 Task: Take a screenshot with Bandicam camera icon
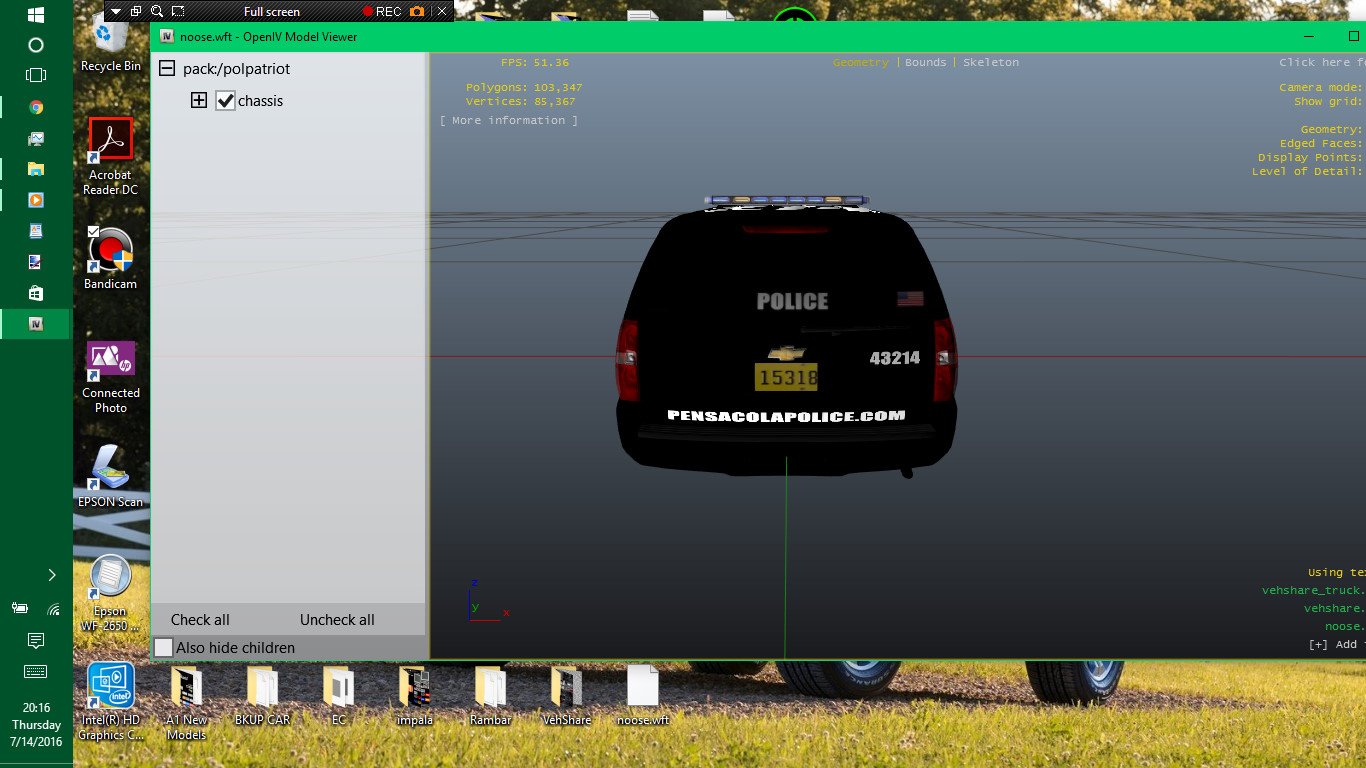[417, 12]
